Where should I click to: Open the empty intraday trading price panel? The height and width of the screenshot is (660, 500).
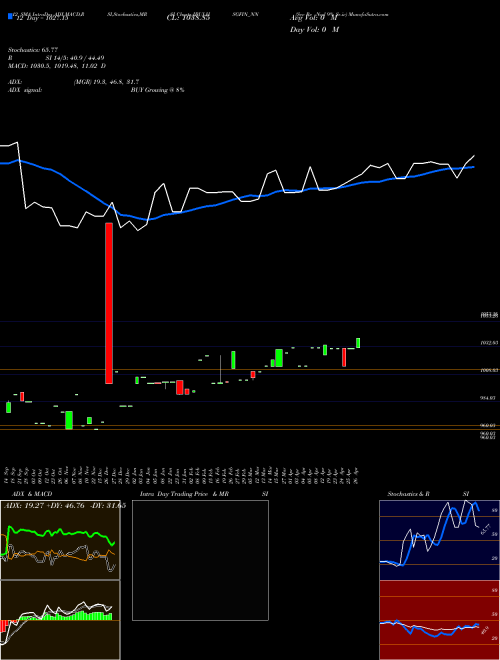click(x=200, y=560)
